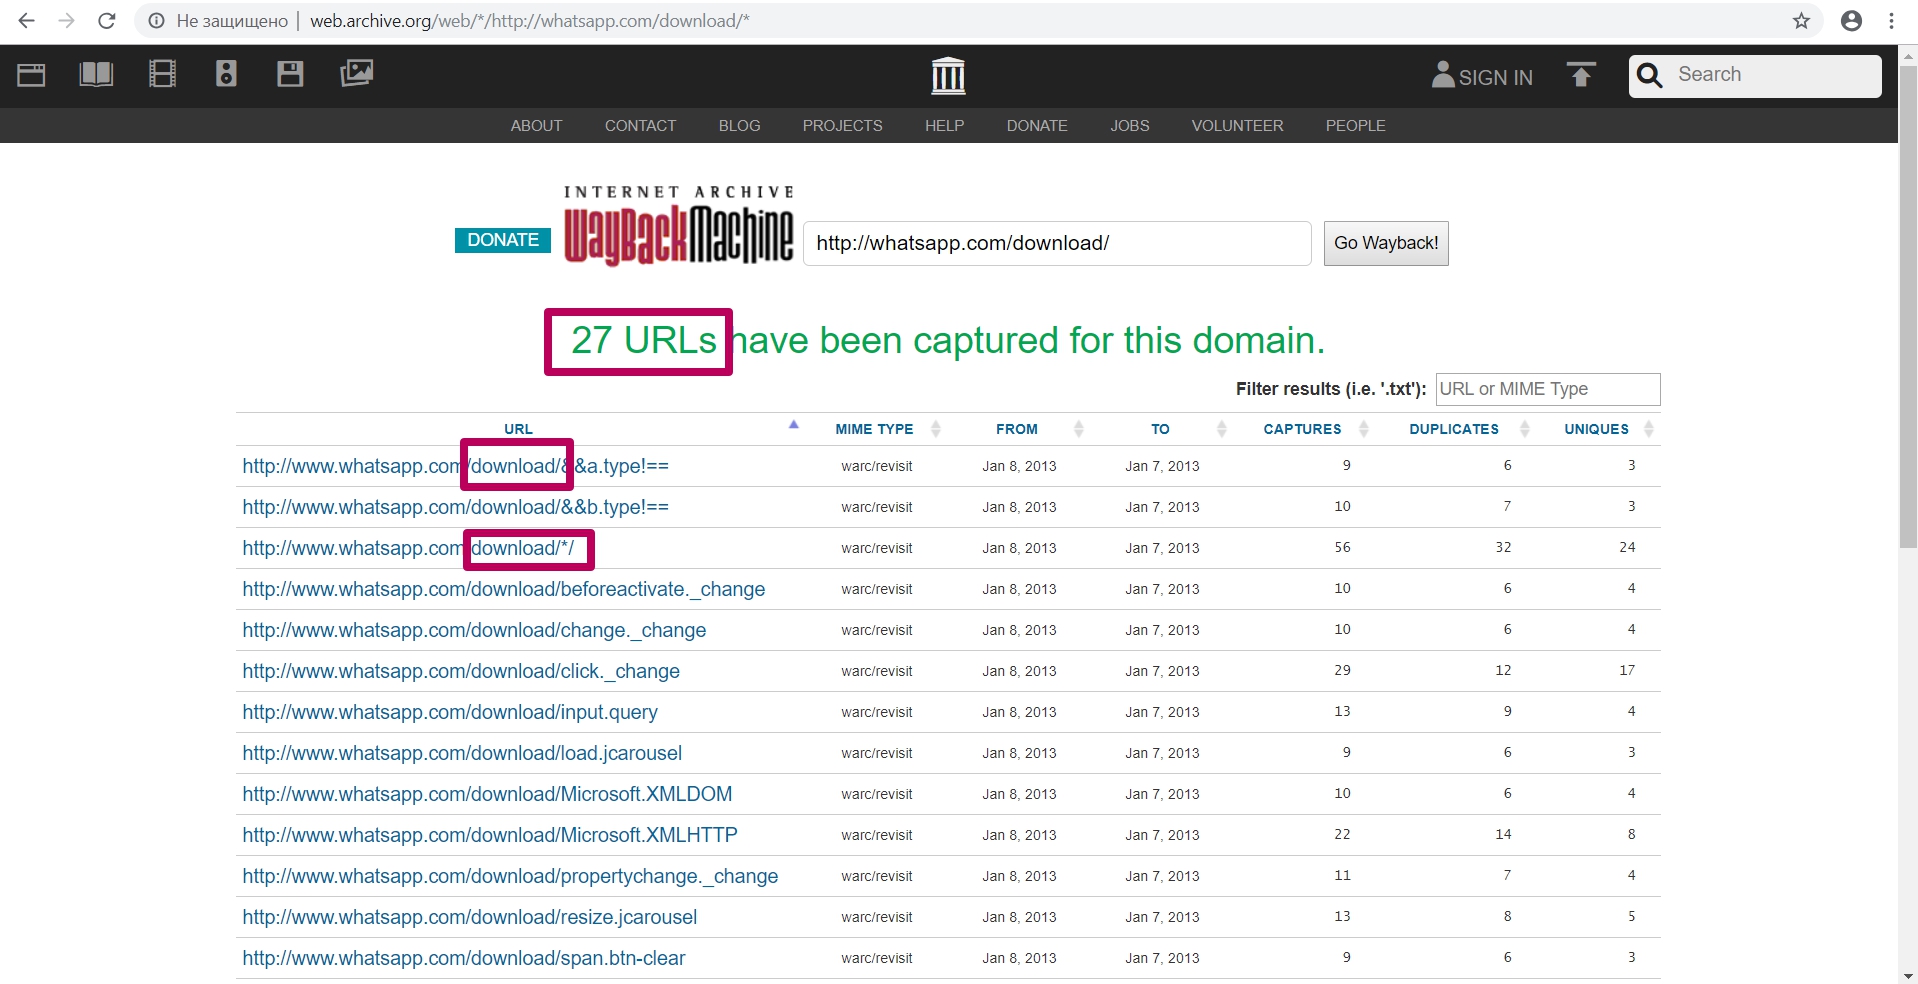Bookmark this page with the star icon
This screenshot has width=1918, height=984.
pos(1801,21)
